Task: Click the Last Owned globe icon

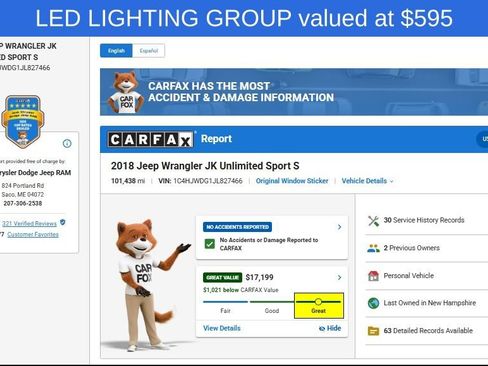Action: point(373,303)
